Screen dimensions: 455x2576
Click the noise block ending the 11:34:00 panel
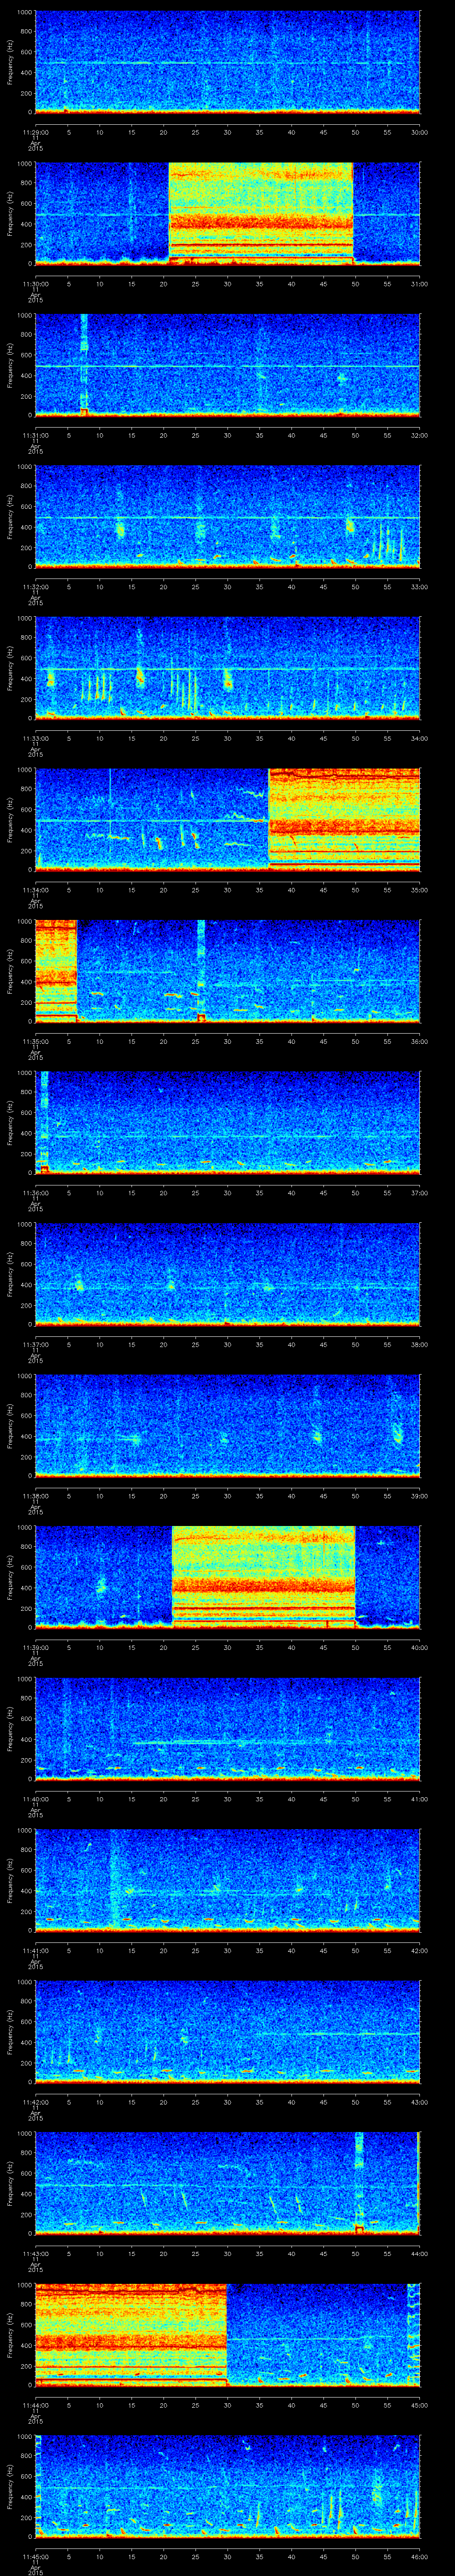pos(344,819)
